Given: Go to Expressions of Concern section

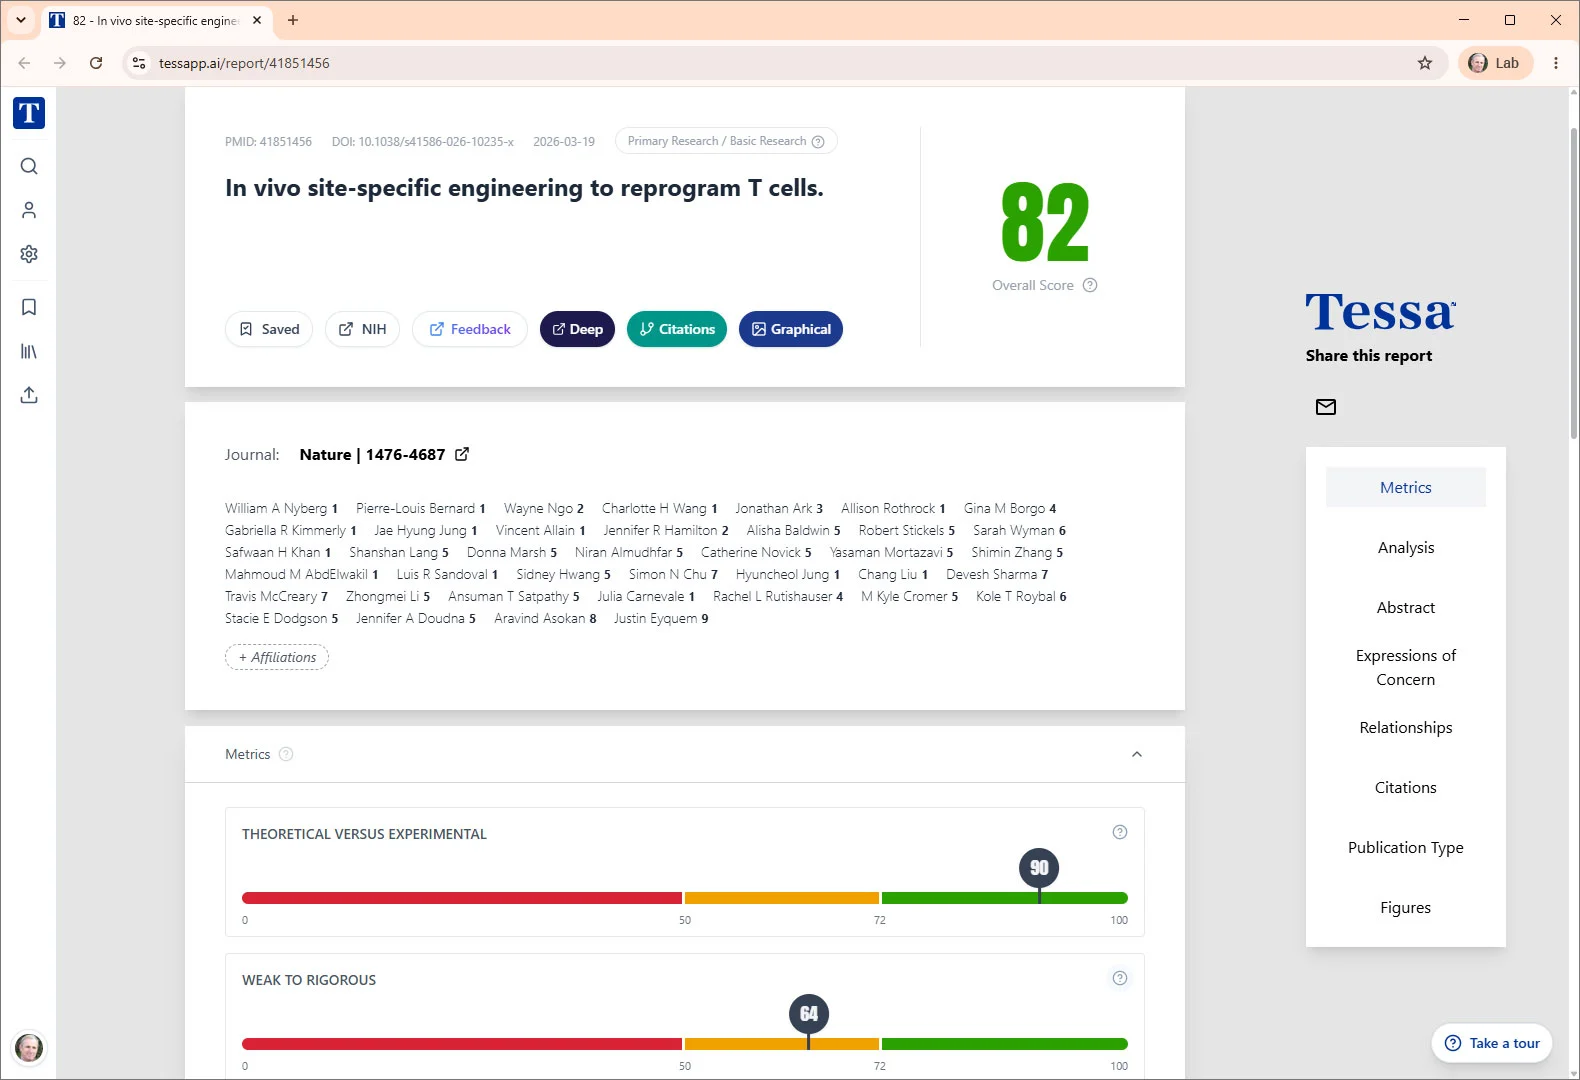Looking at the screenshot, I should pyautogui.click(x=1406, y=667).
